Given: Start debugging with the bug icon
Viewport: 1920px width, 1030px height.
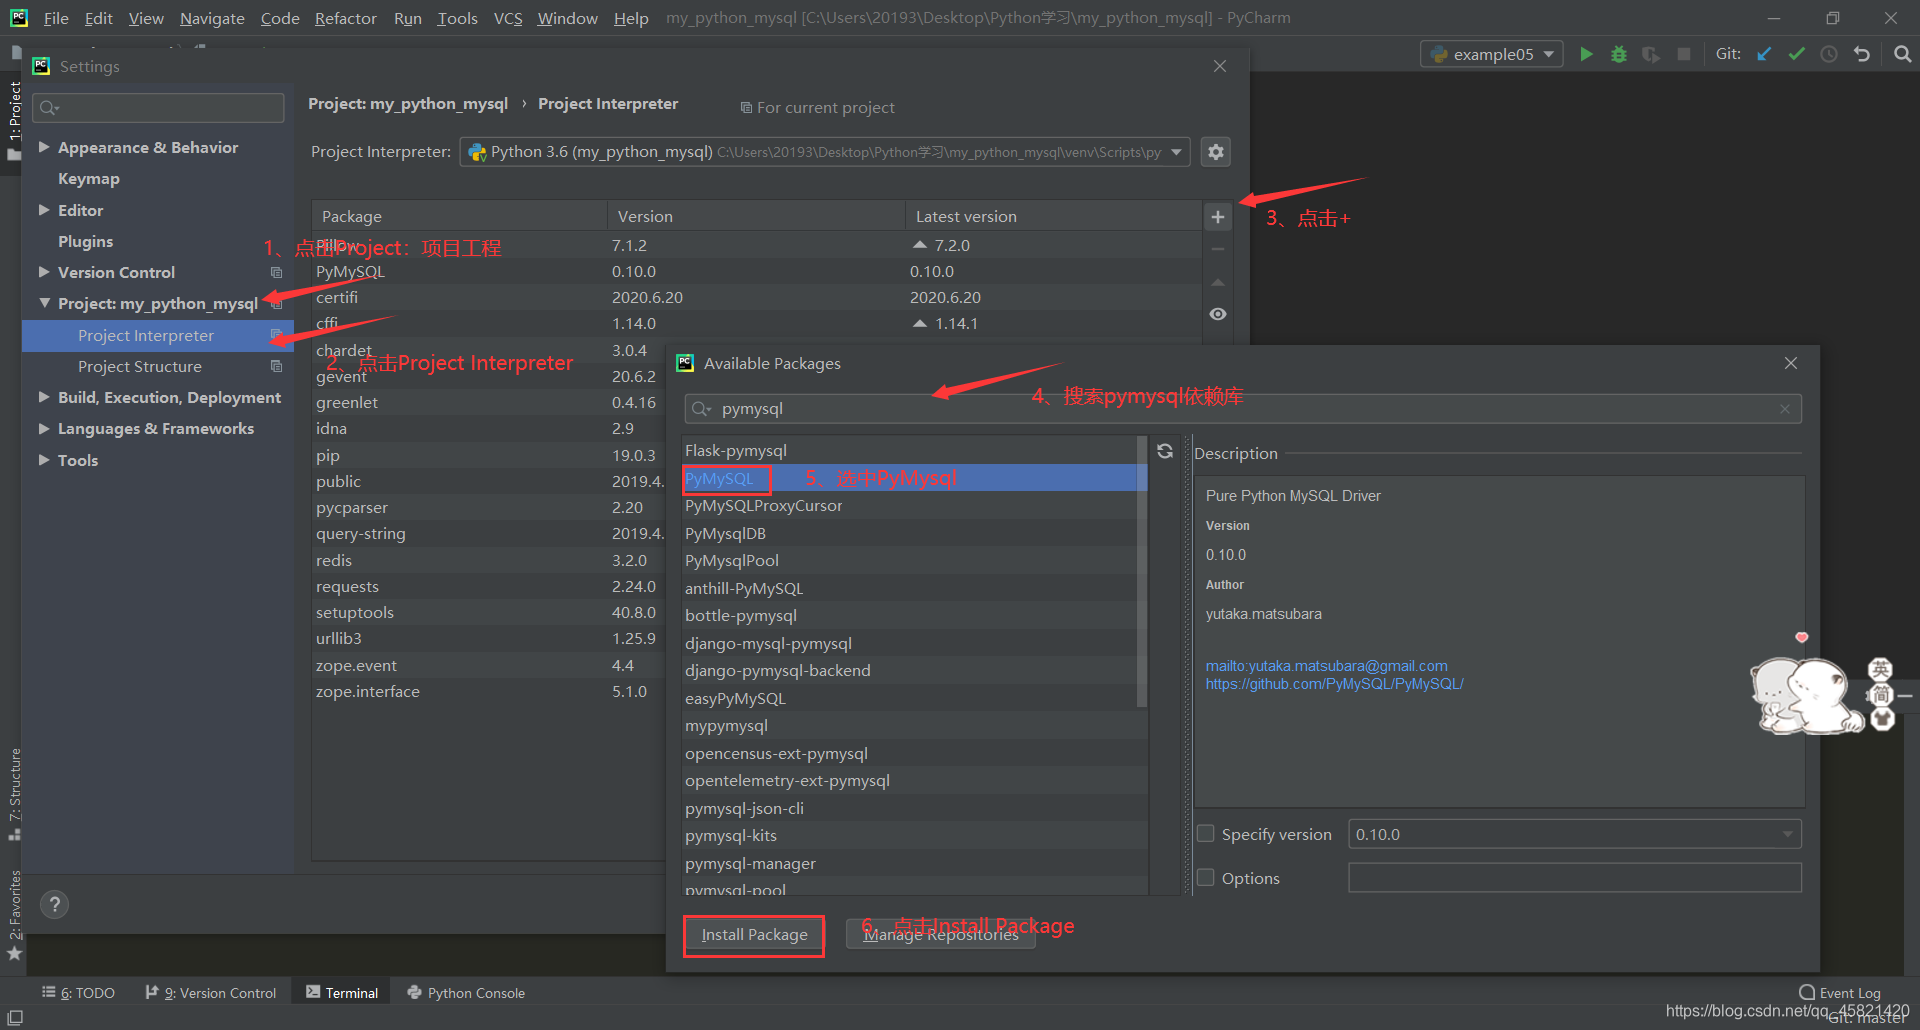Looking at the screenshot, I should [x=1619, y=54].
